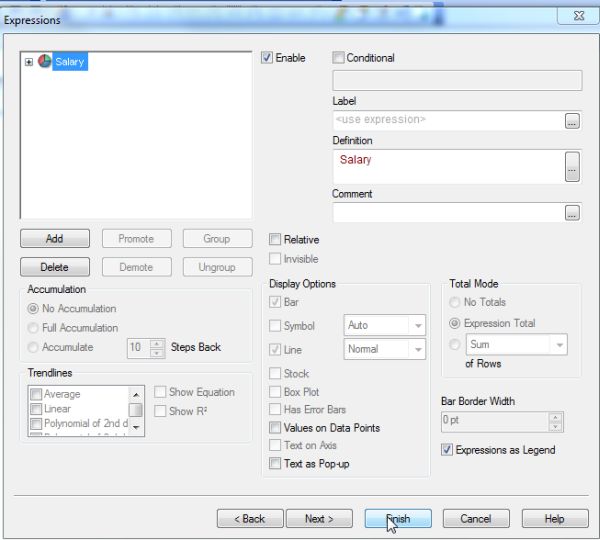Enable Show R² checkbox
Image resolution: width=600 pixels, height=540 pixels.
160,411
